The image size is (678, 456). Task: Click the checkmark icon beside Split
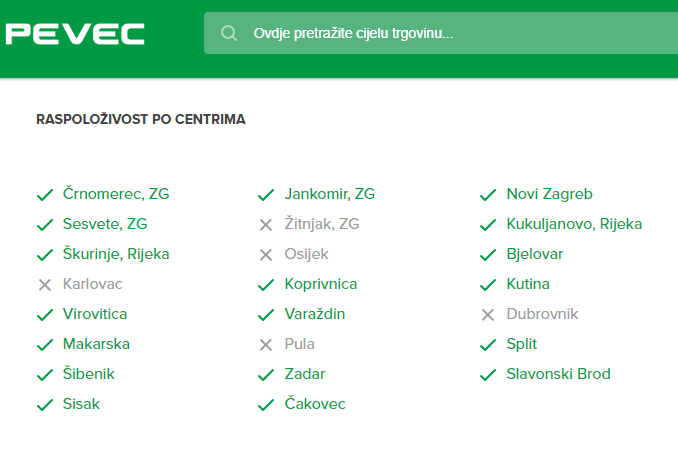click(488, 344)
